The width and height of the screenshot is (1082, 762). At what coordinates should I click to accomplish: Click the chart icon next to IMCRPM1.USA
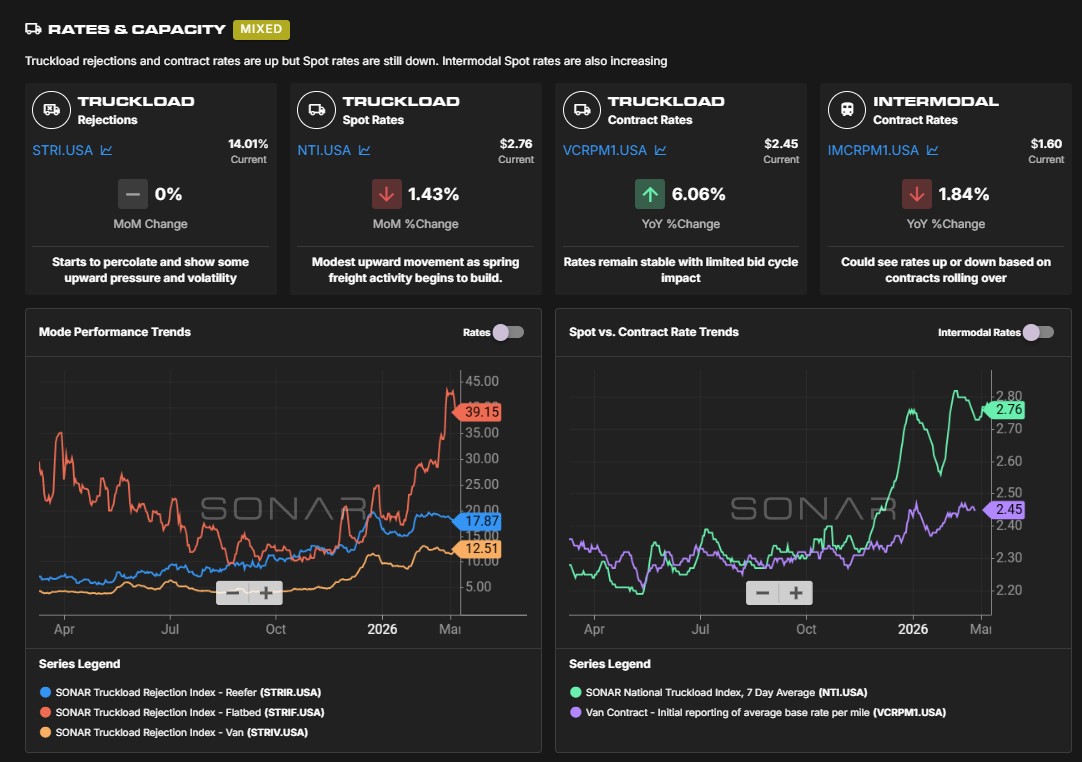(x=932, y=150)
